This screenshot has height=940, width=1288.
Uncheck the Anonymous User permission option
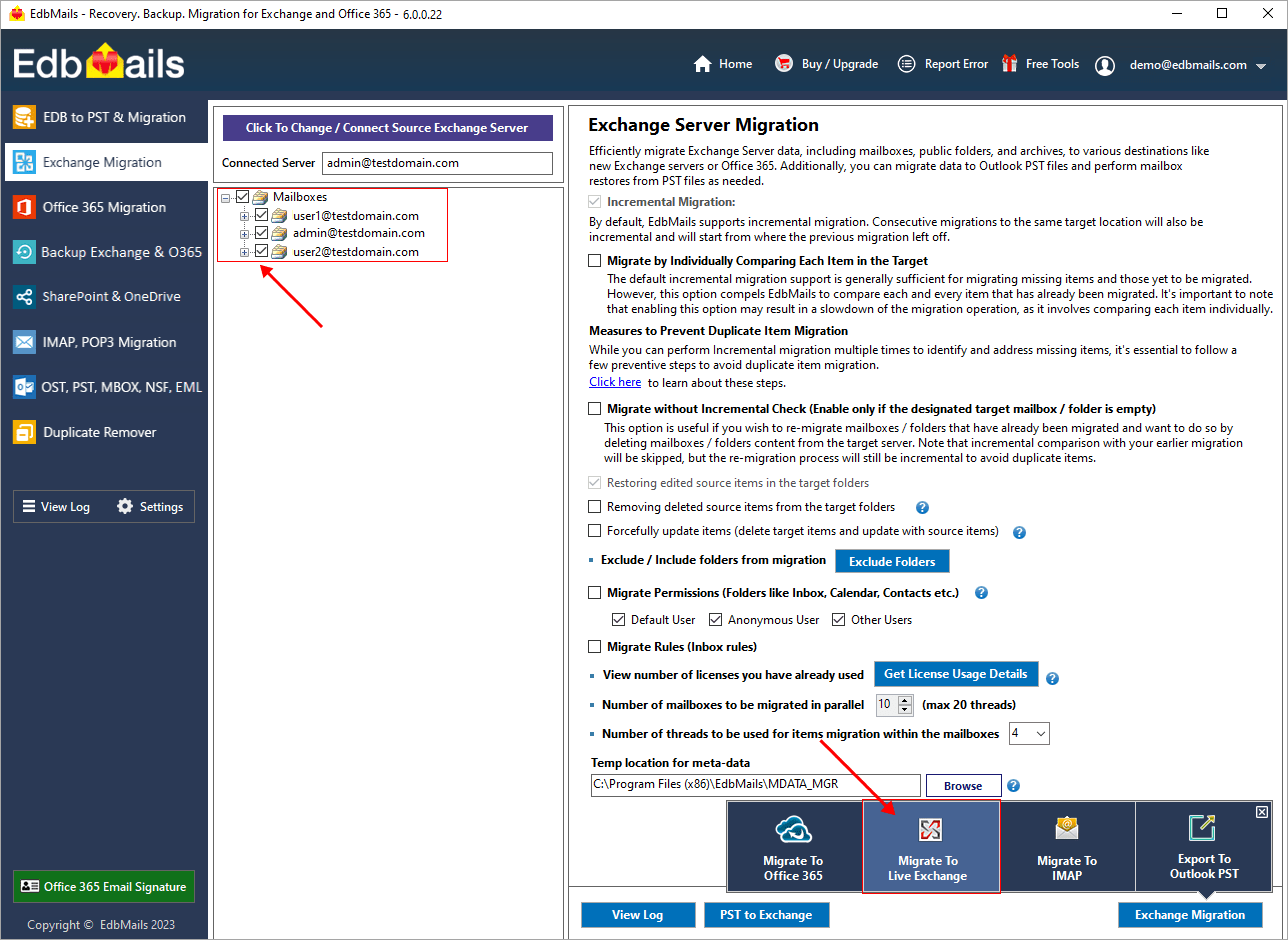(x=715, y=619)
